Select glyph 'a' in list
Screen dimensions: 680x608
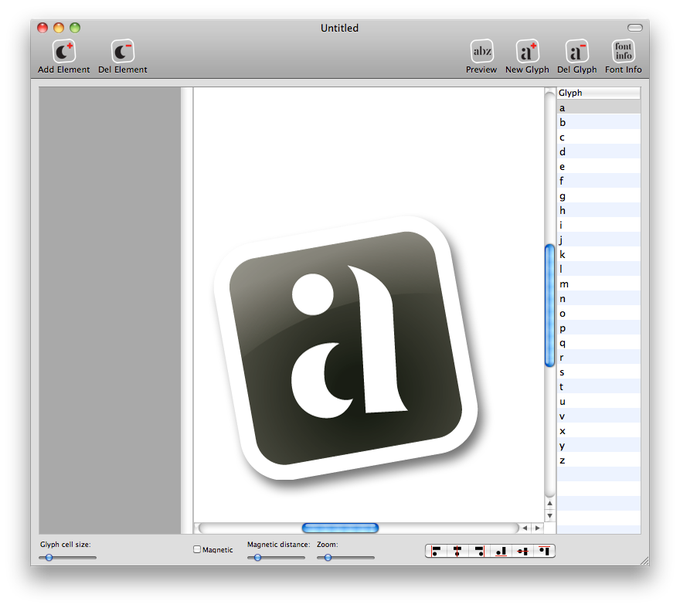point(598,108)
